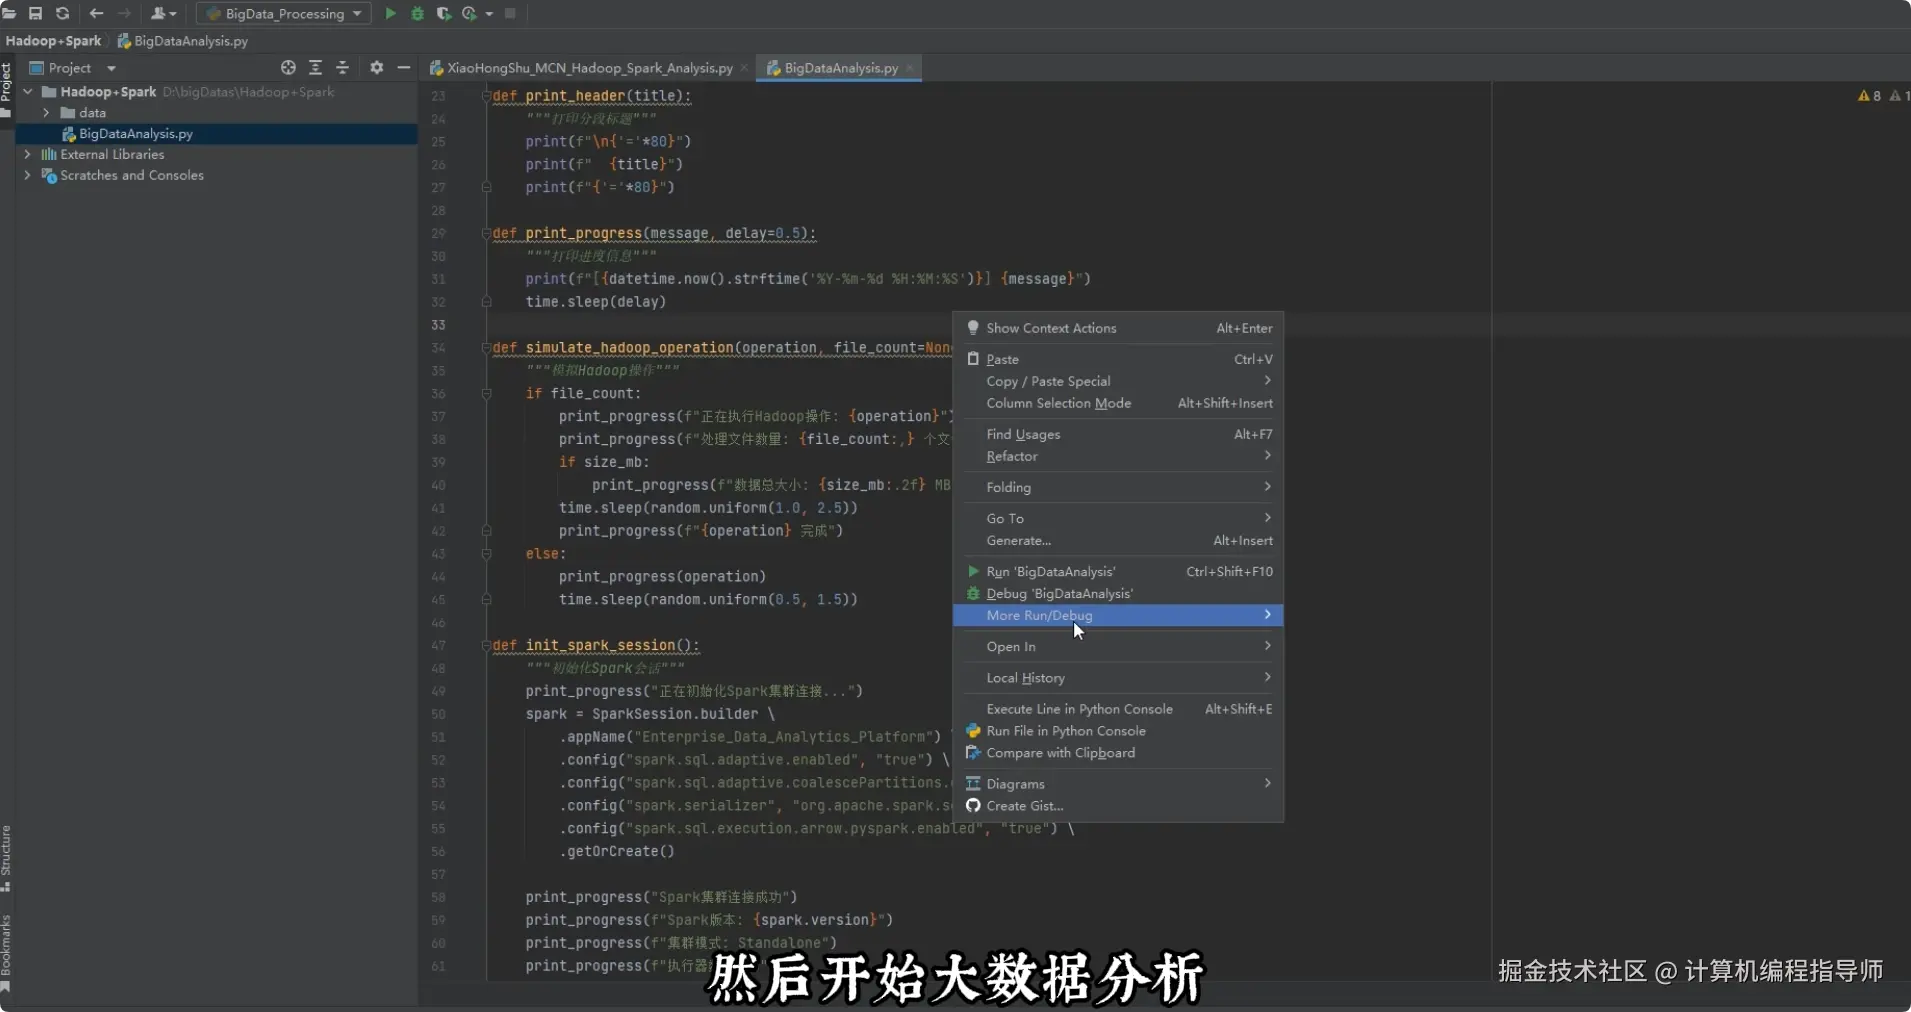This screenshot has height=1012, width=1911.
Task: Toggle fold marker at init_spark_session definition
Action: point(486,646)
